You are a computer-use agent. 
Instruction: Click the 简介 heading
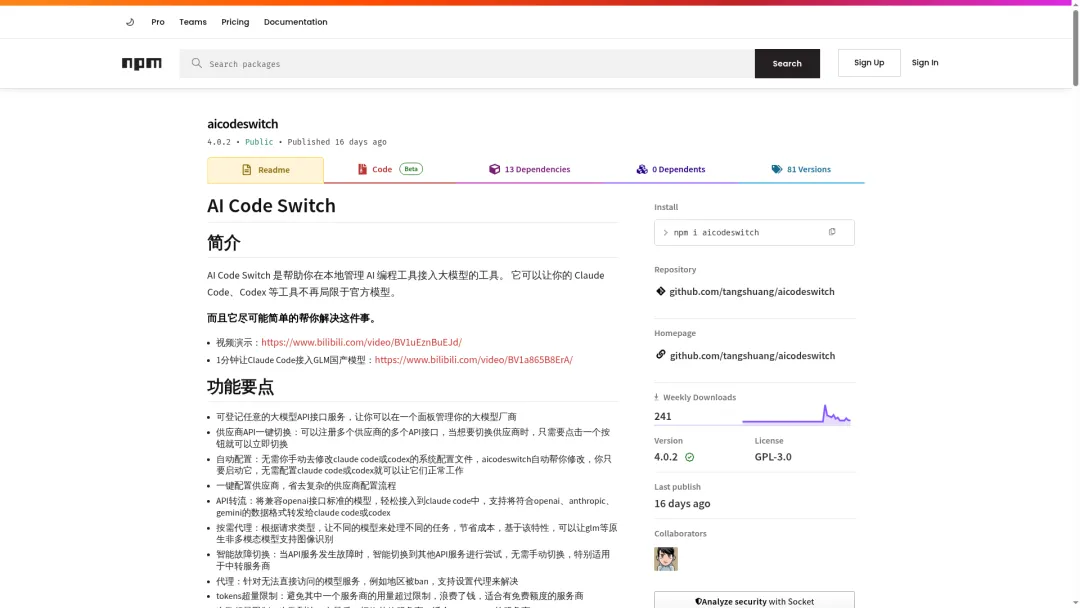tap(224, 242)
